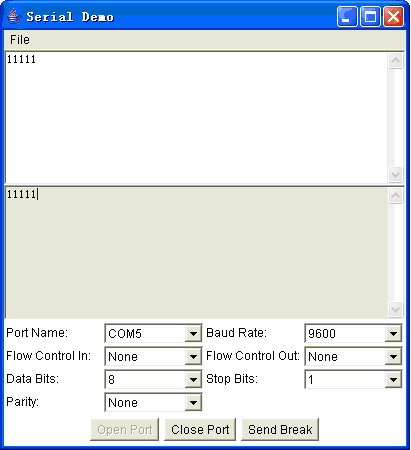
Task: Click the Flow Control In: label
Action: [x=49, y=356]
